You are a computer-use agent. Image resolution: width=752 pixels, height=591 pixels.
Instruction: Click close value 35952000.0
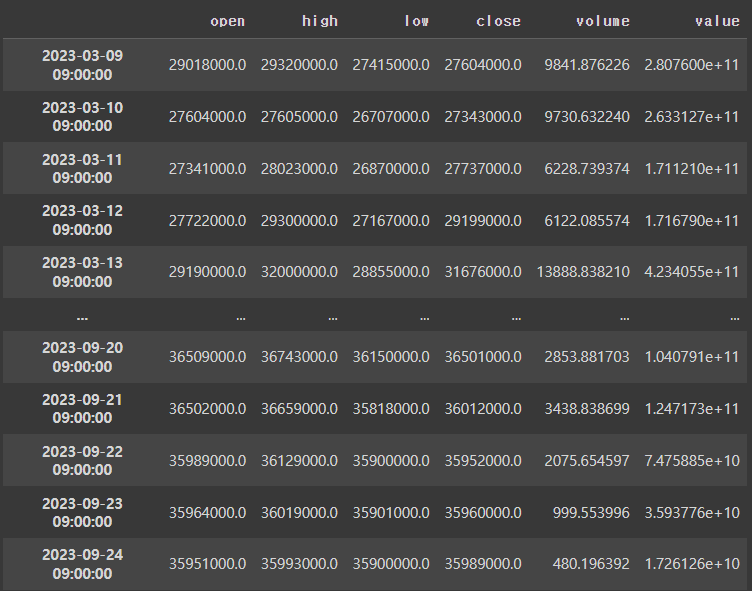click(x=483, y=461)
